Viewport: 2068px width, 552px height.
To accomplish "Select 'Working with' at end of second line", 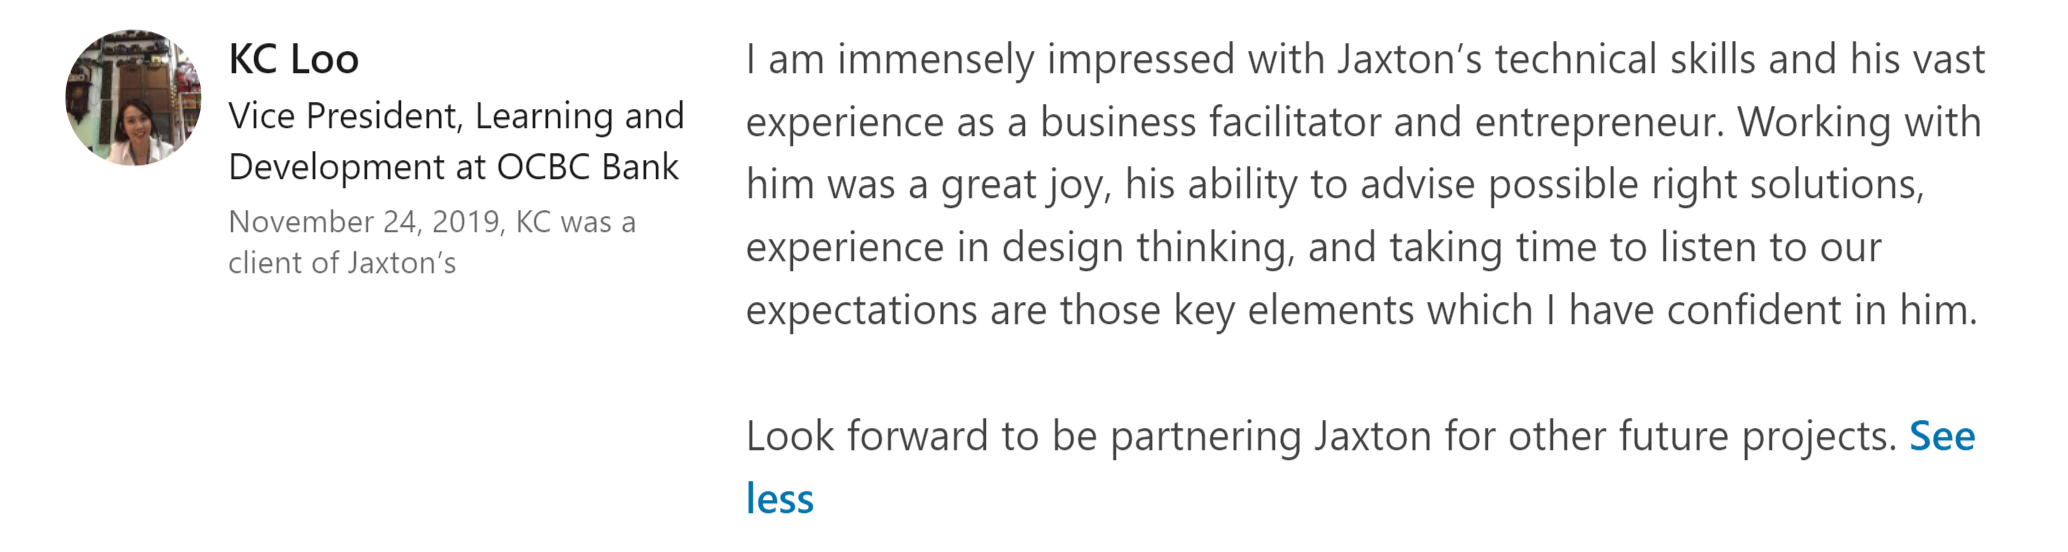I will (1859, 123).
